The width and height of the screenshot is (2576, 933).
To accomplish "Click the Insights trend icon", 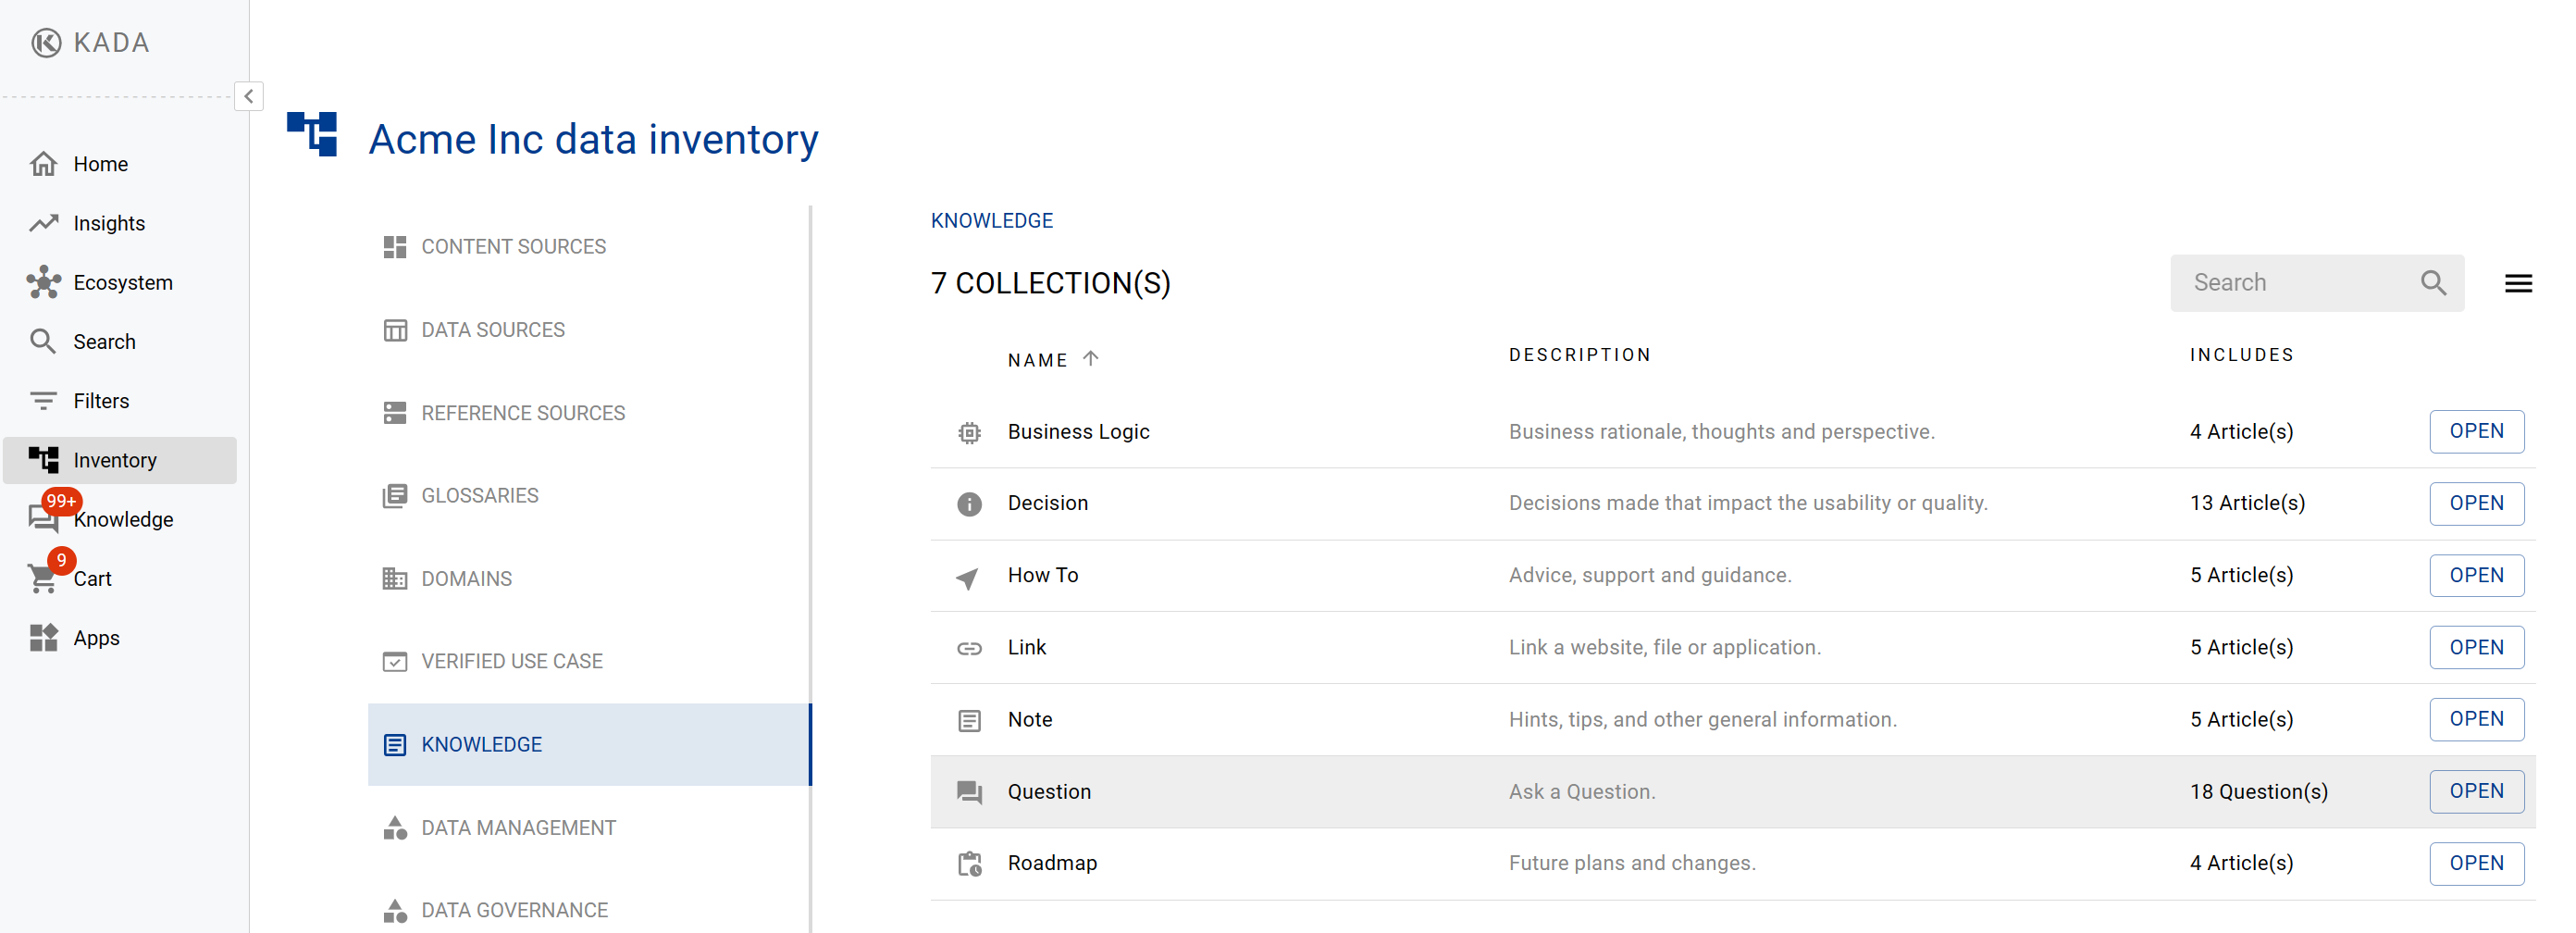I will [x=43, y=223].
